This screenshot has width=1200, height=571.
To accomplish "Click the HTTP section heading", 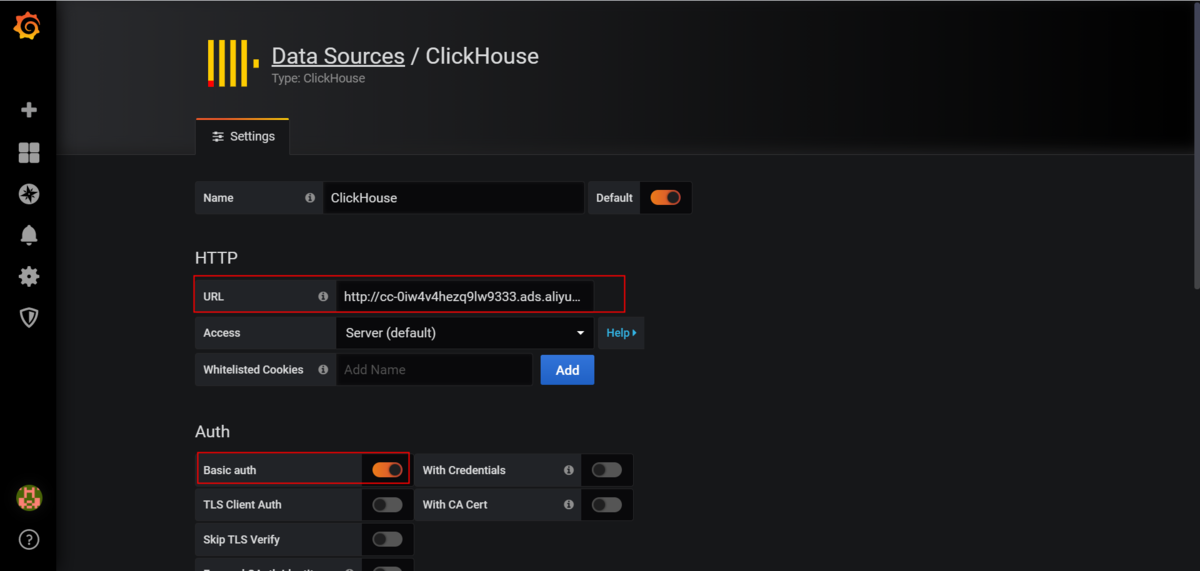I will click(x=217, y=258).
